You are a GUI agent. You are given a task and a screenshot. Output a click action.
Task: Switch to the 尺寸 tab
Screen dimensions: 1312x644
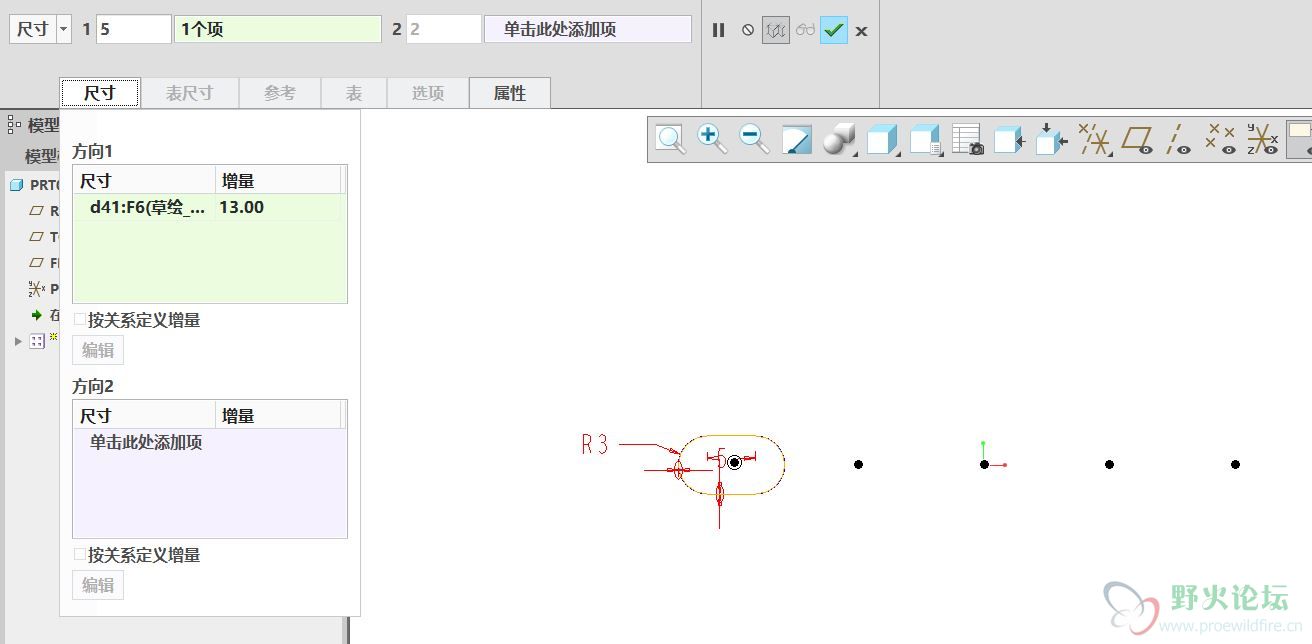pos(99,93)
